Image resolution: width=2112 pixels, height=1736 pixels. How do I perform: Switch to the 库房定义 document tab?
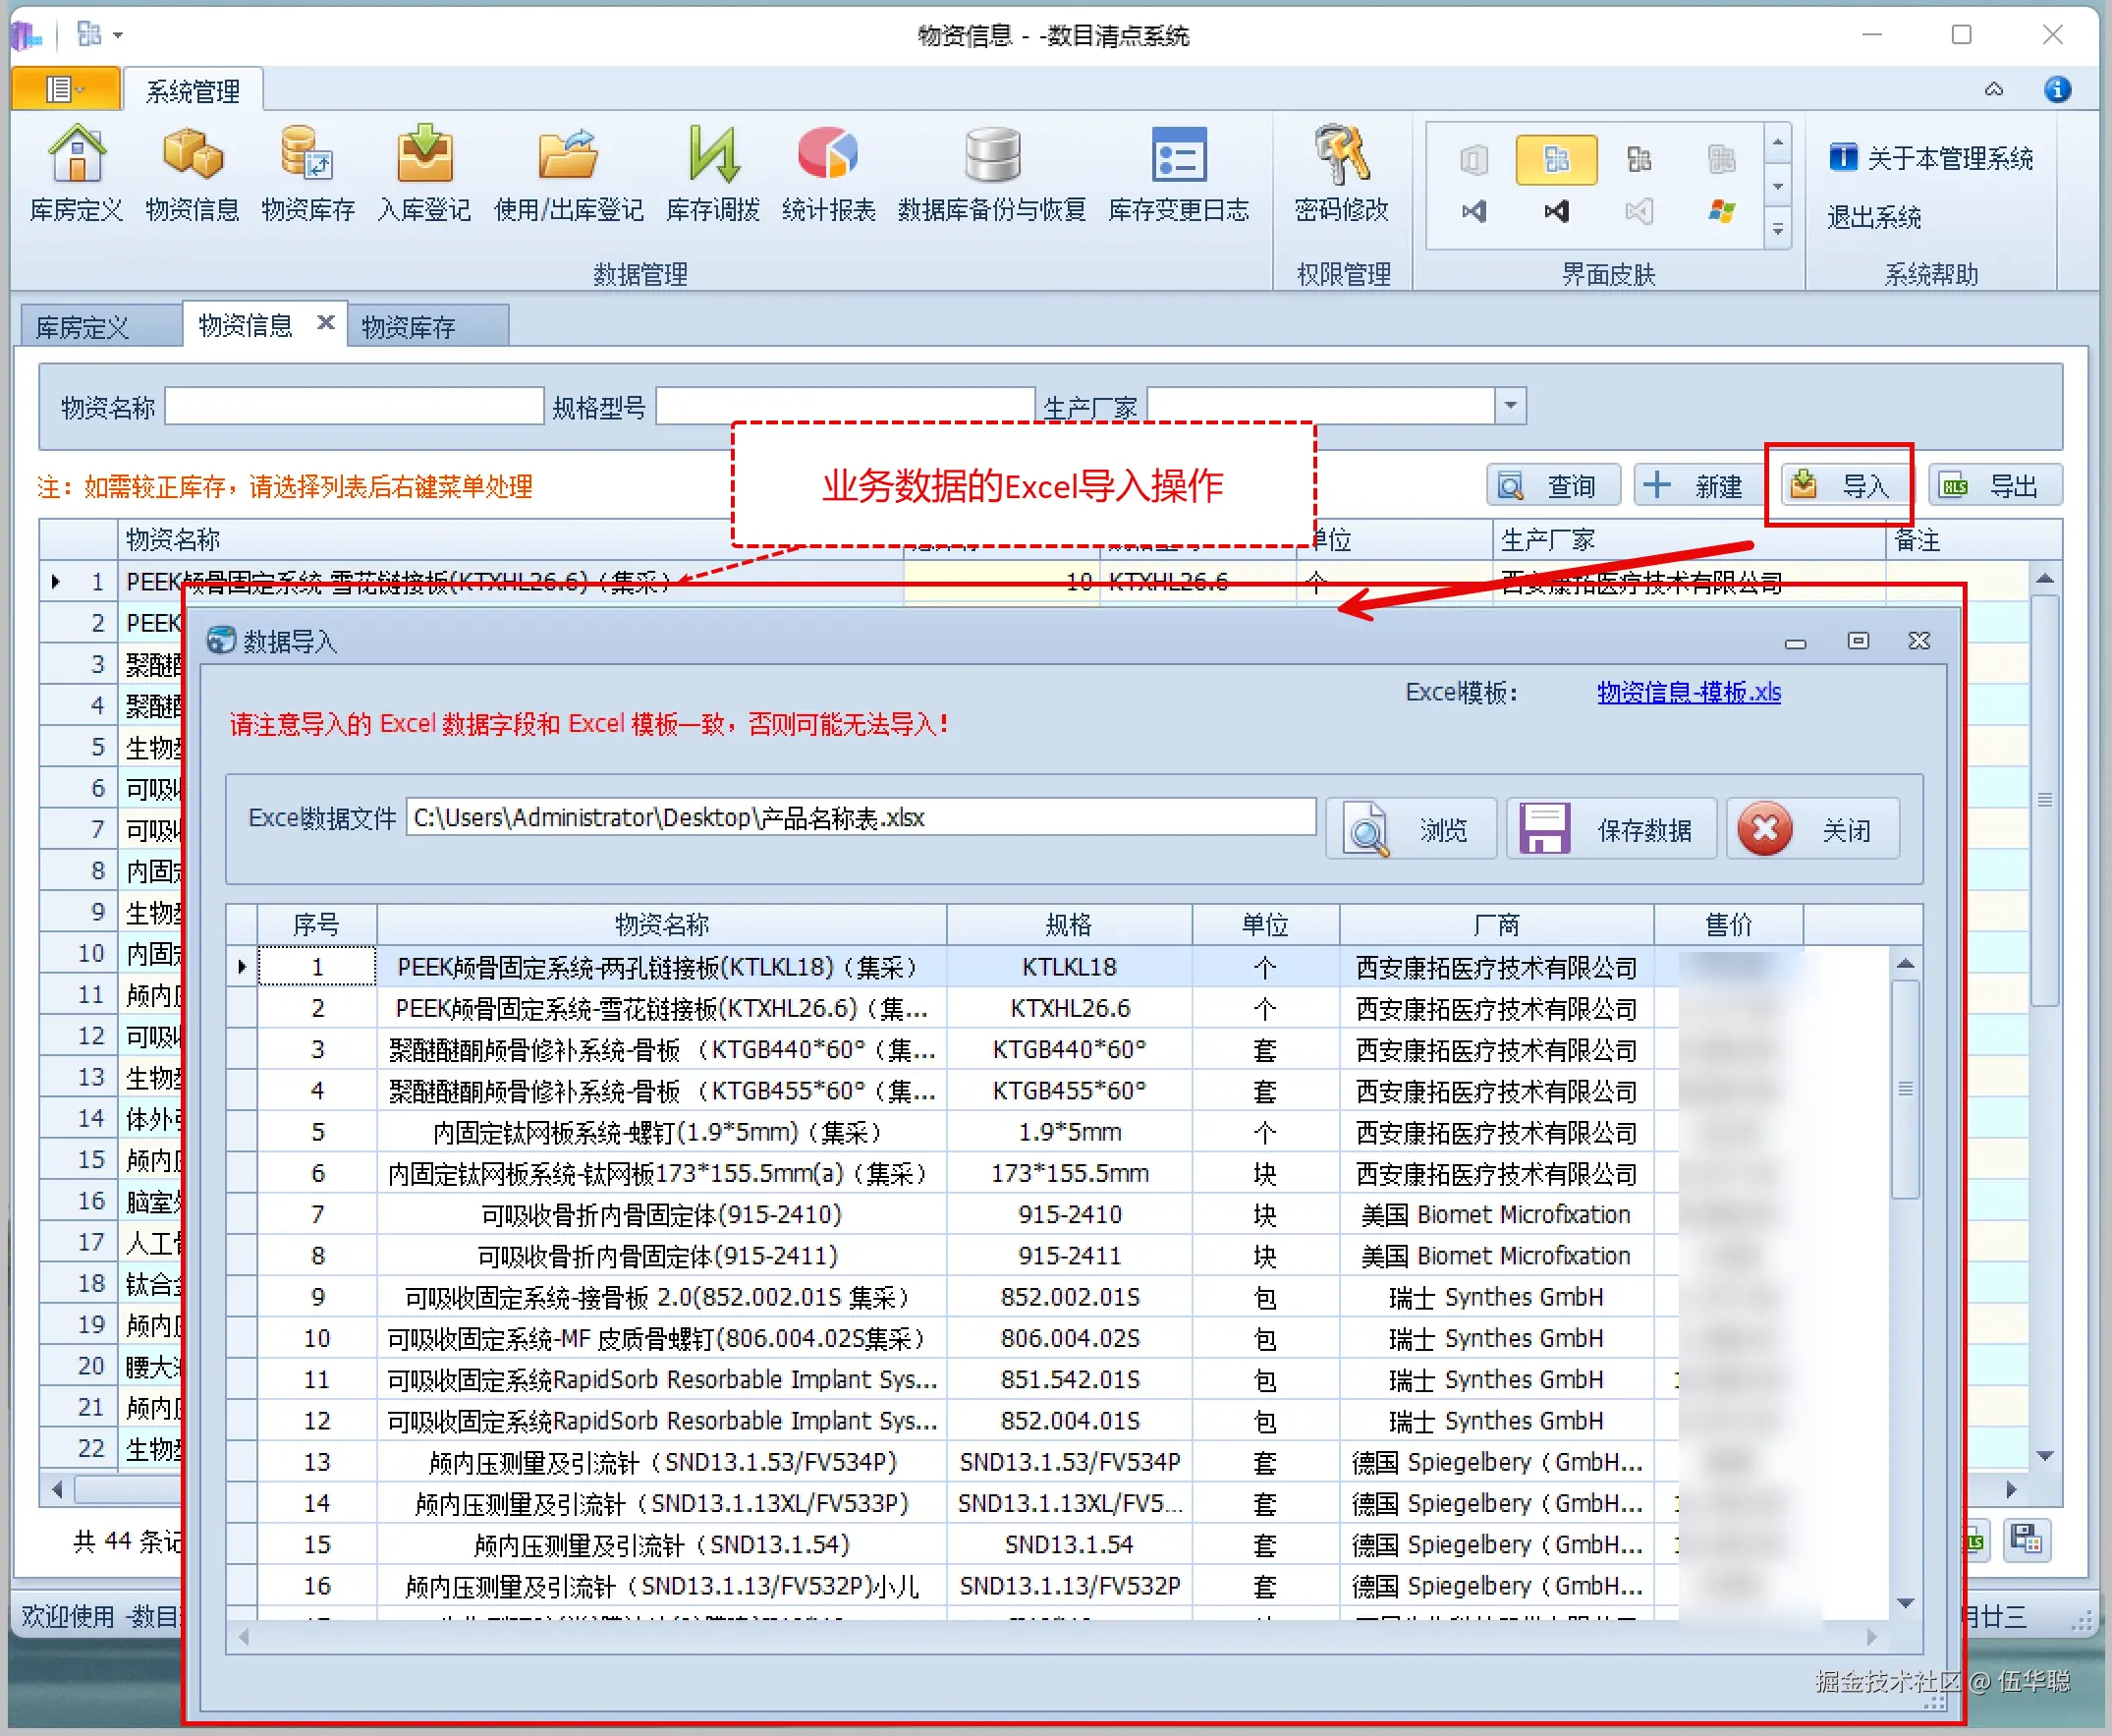pos(82,327)
